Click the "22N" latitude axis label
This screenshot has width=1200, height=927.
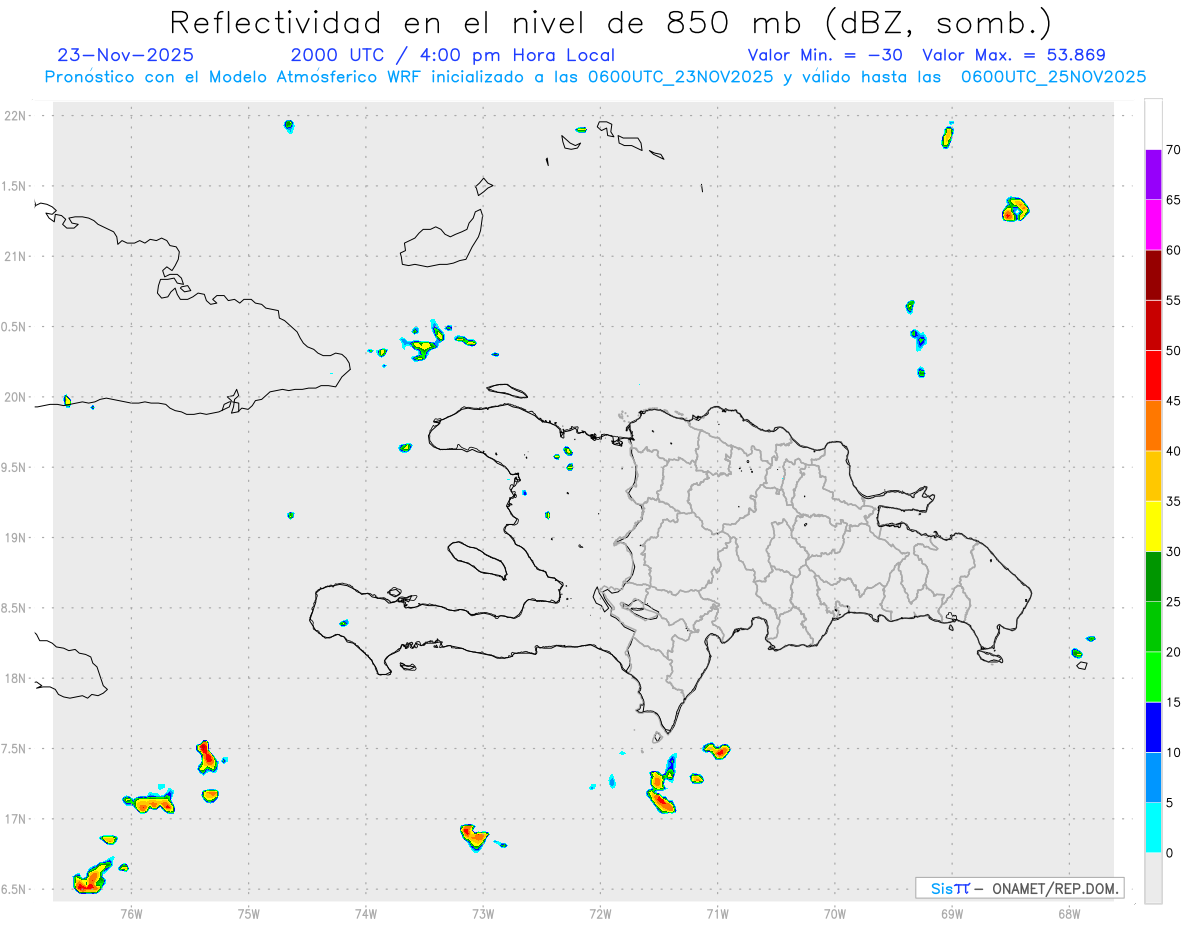click(x=17, y=116)
